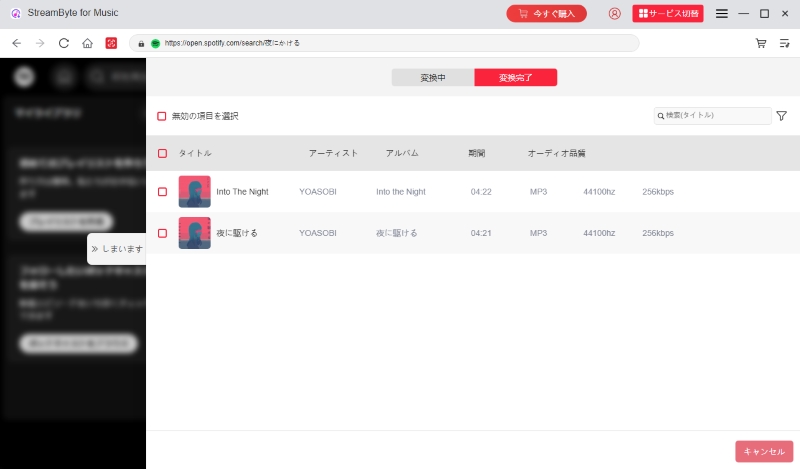The image size is (800, 469).
Task: Tick the 無効の項目を選択 checkbox
Action: [x=162, y=116]
